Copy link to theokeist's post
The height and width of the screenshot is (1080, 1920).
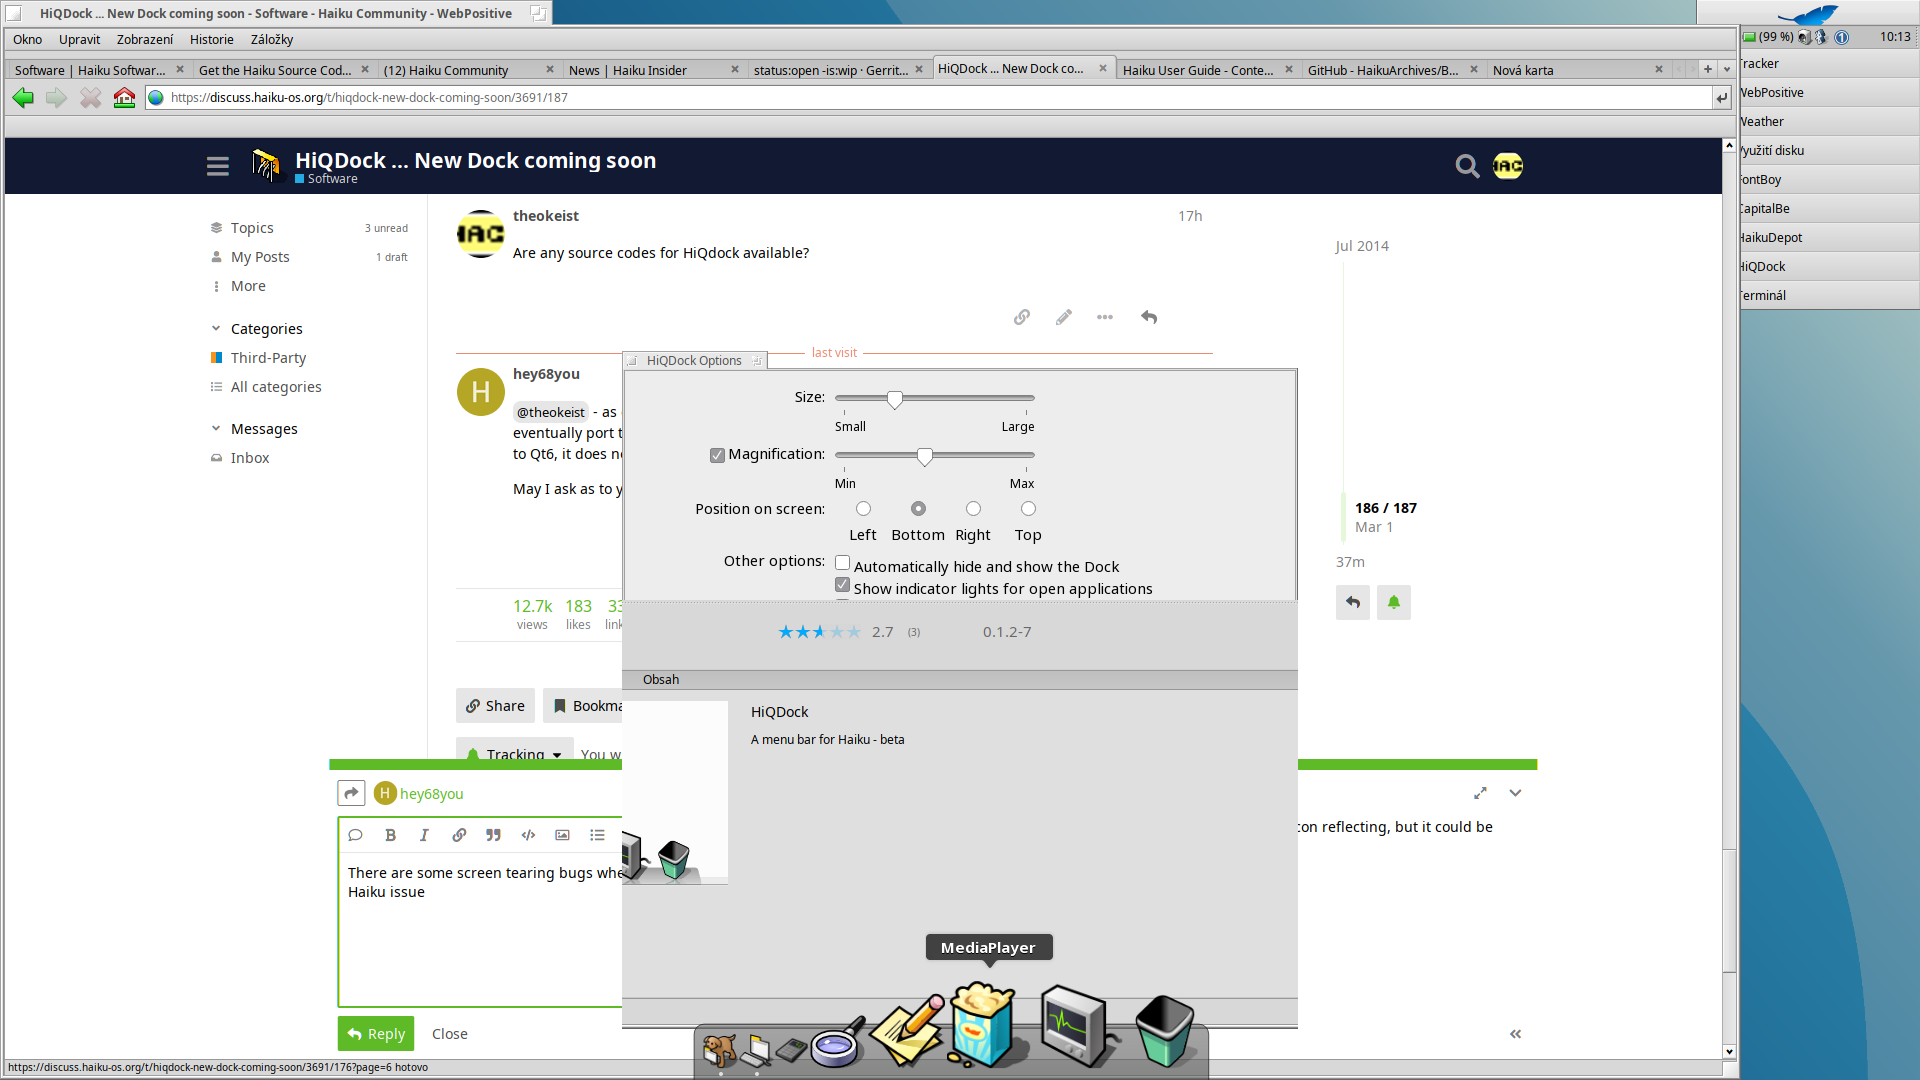[1021, 317]
